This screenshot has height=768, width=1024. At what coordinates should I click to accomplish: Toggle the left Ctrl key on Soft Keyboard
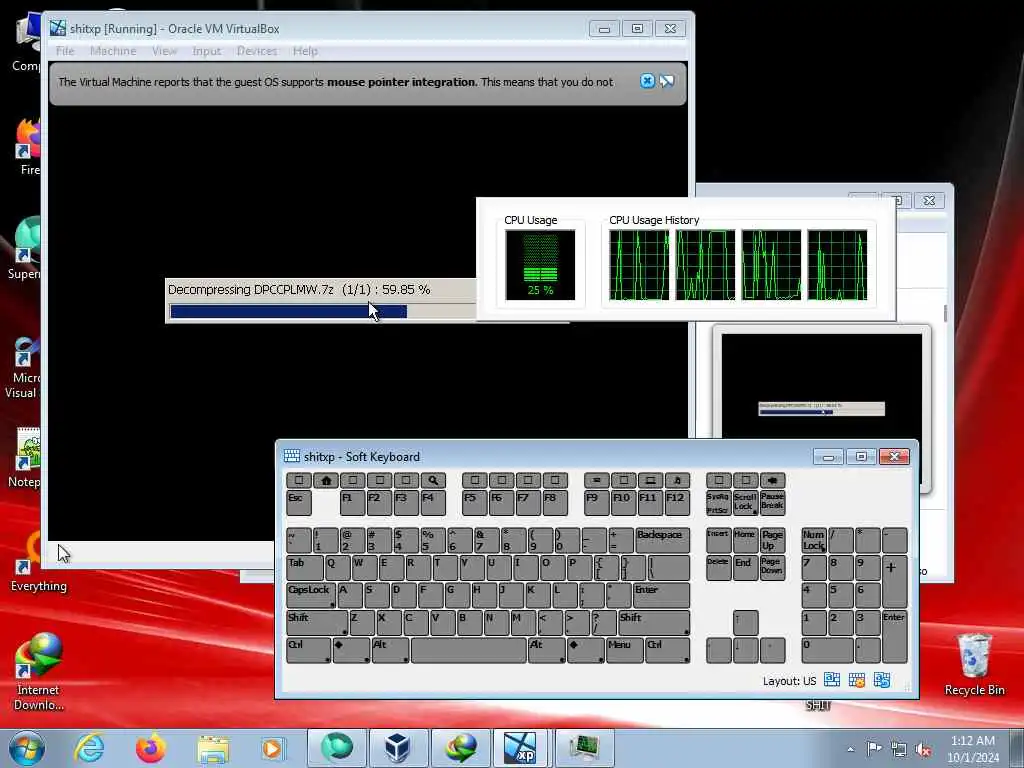309,650
